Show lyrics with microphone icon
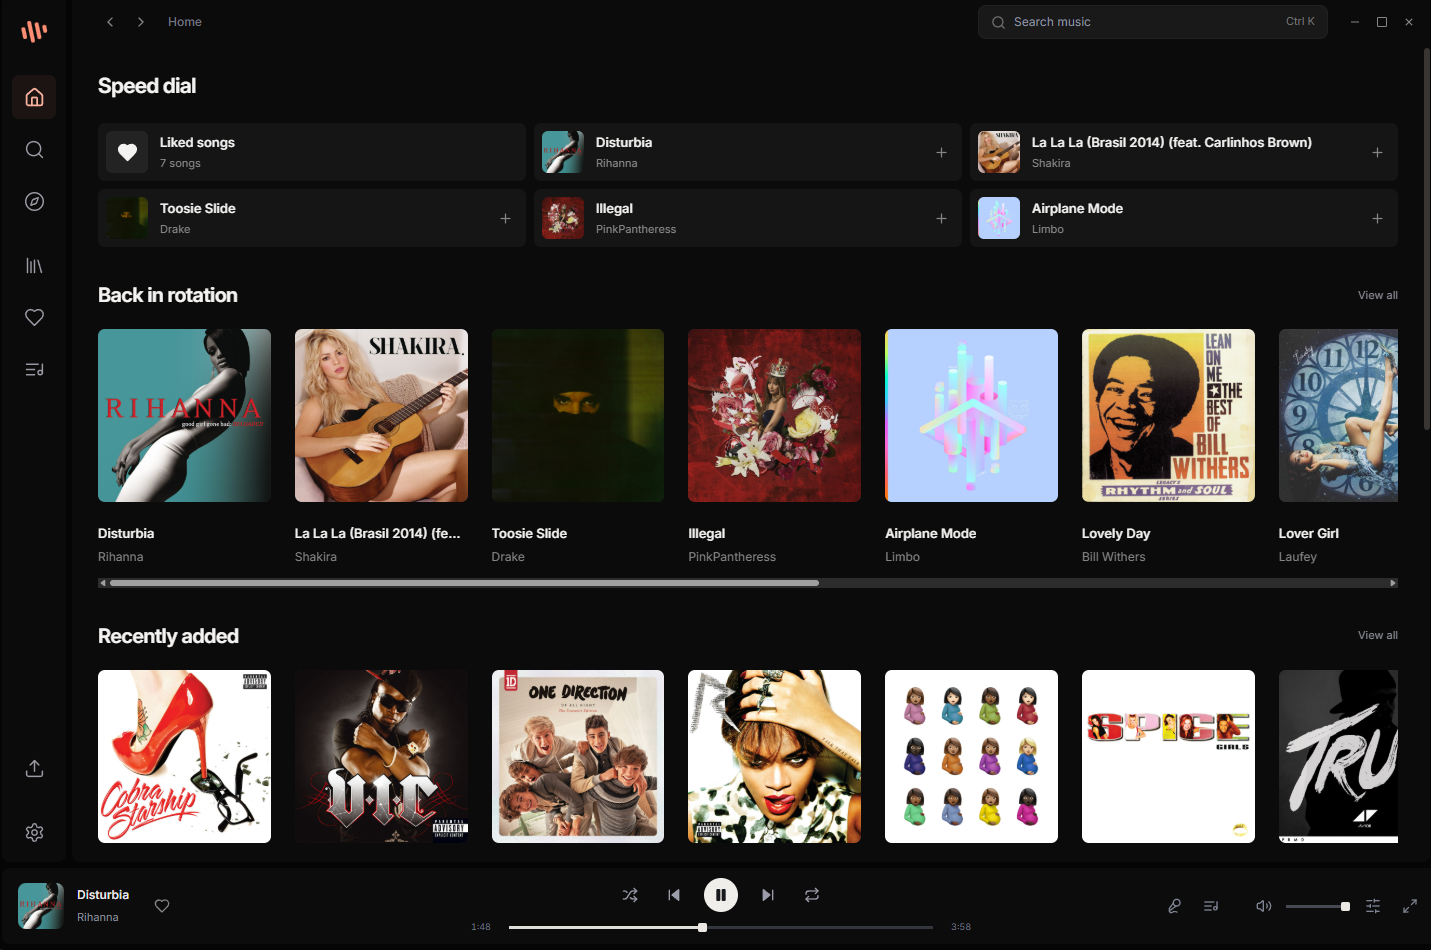The height and width of the screenshot is (950, 1431). pos(1174,906)
